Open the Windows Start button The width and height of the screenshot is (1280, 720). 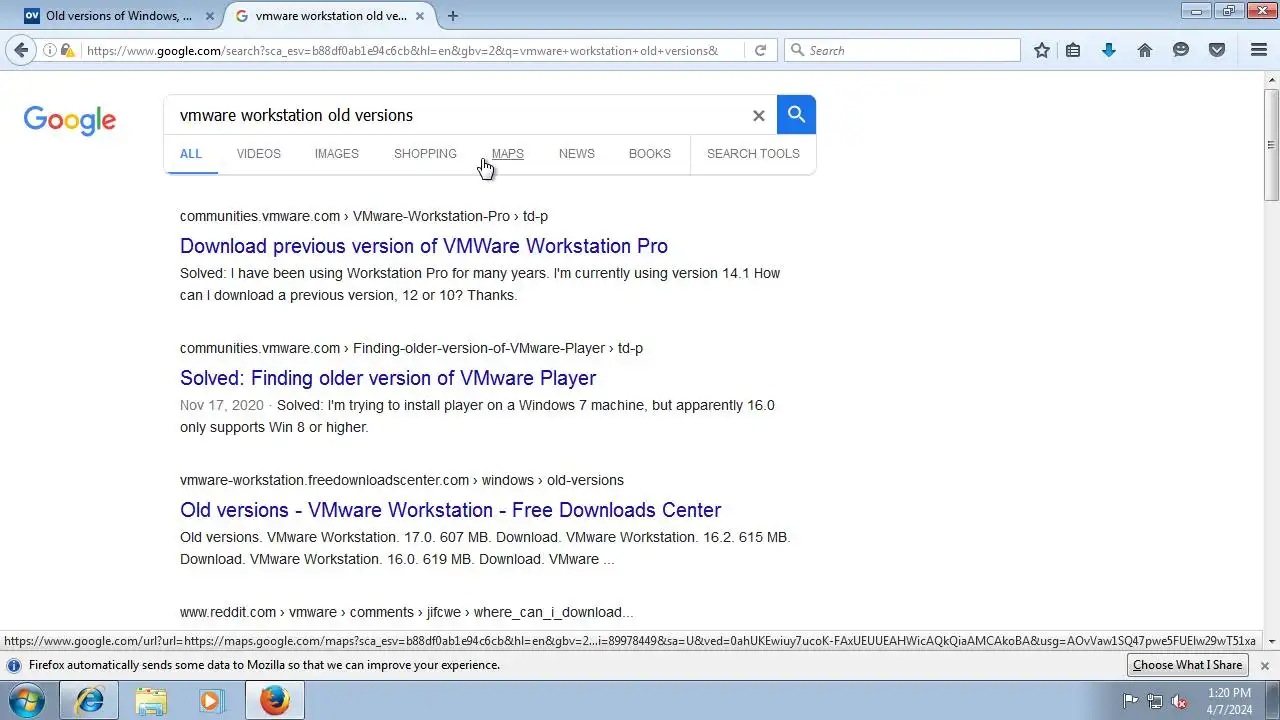pos(27,701)
